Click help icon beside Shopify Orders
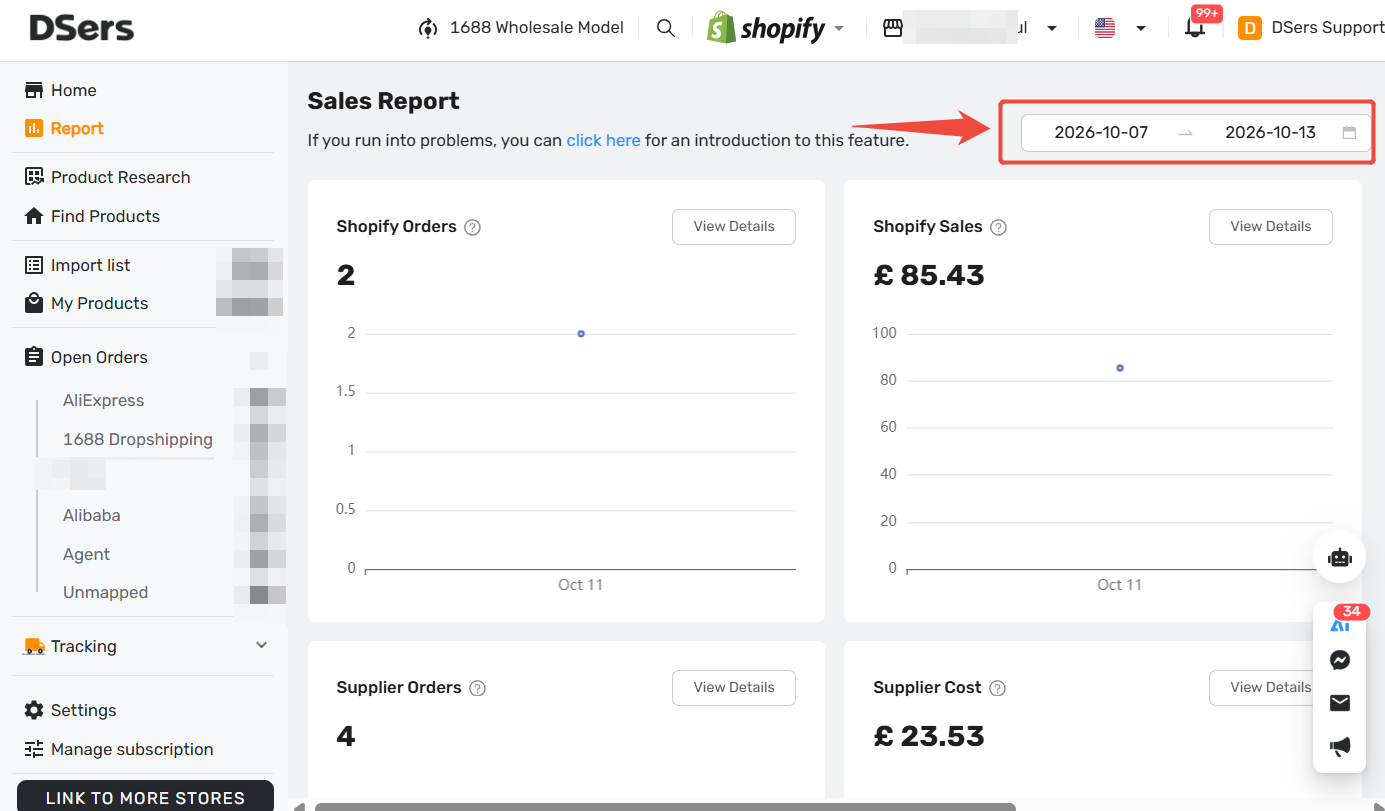The width and height of the screenshot is (1385, 811). click(473, 227)
